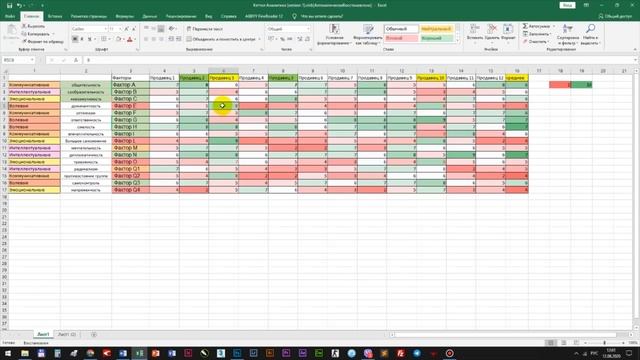Click the red font color icon

pos(130,39)
